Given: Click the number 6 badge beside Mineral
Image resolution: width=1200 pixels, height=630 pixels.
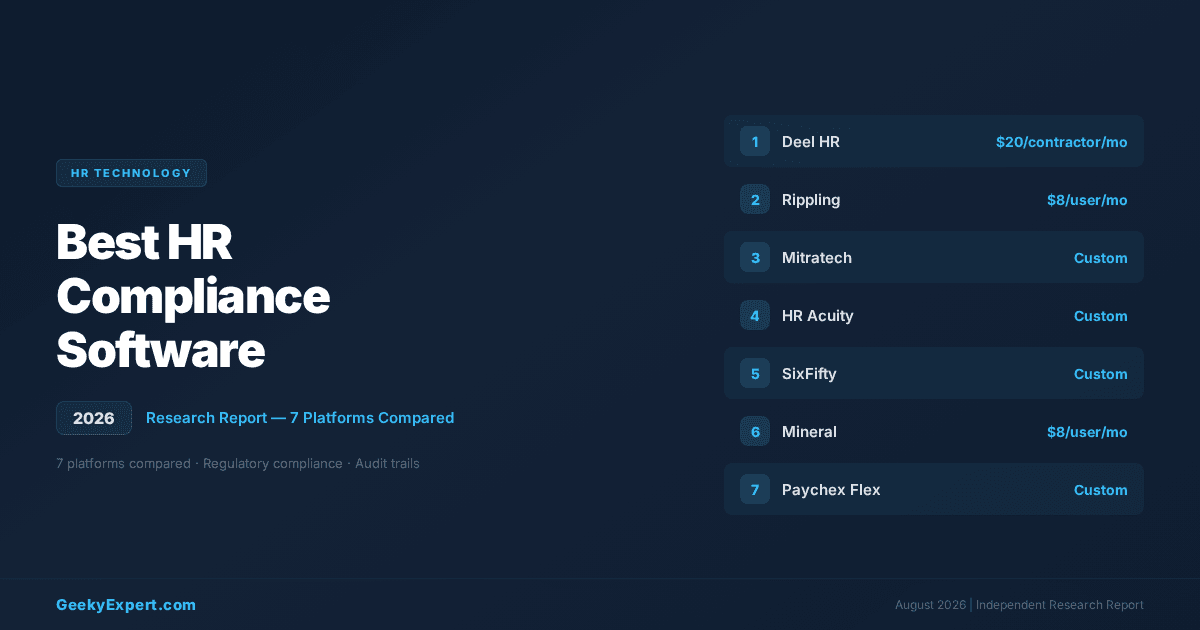Looking at the screenshot, I should tap(755, 431).
